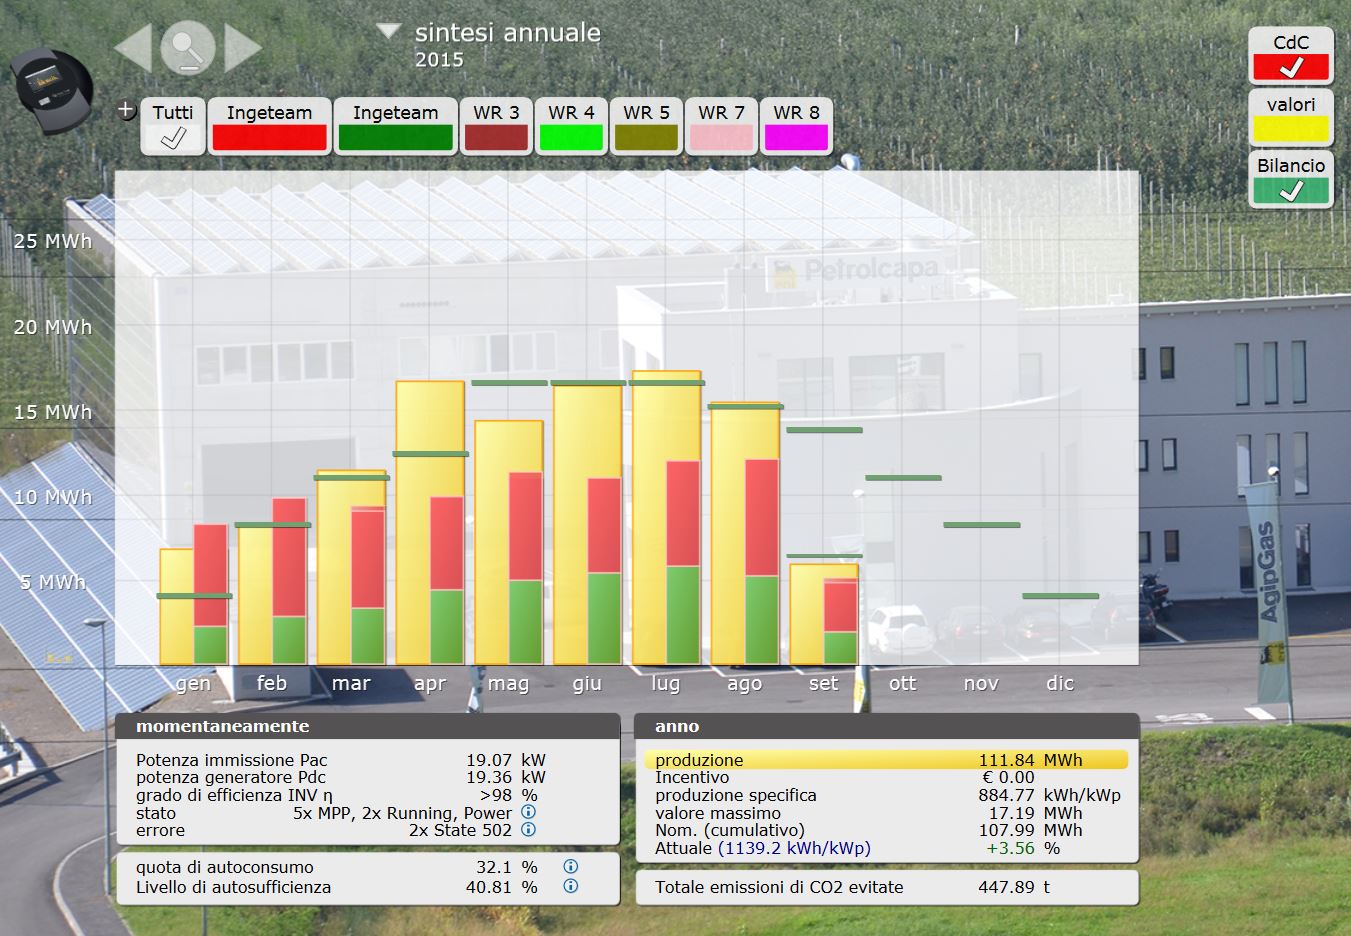The image size is (1351, 936).
Task: Click the plus icon beside Tutti
Action: point(126,110)
